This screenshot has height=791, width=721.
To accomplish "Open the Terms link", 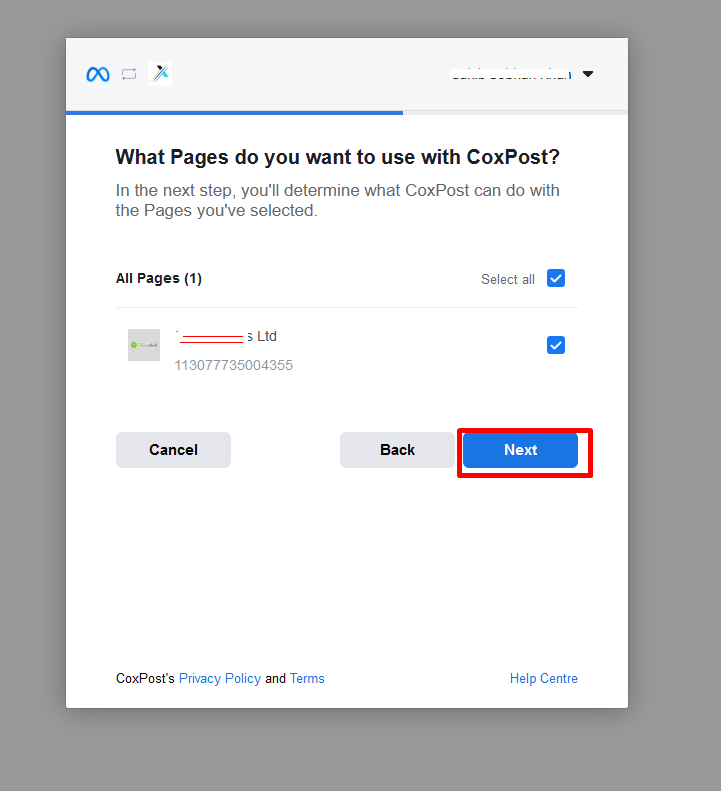I will pos(307,678).
